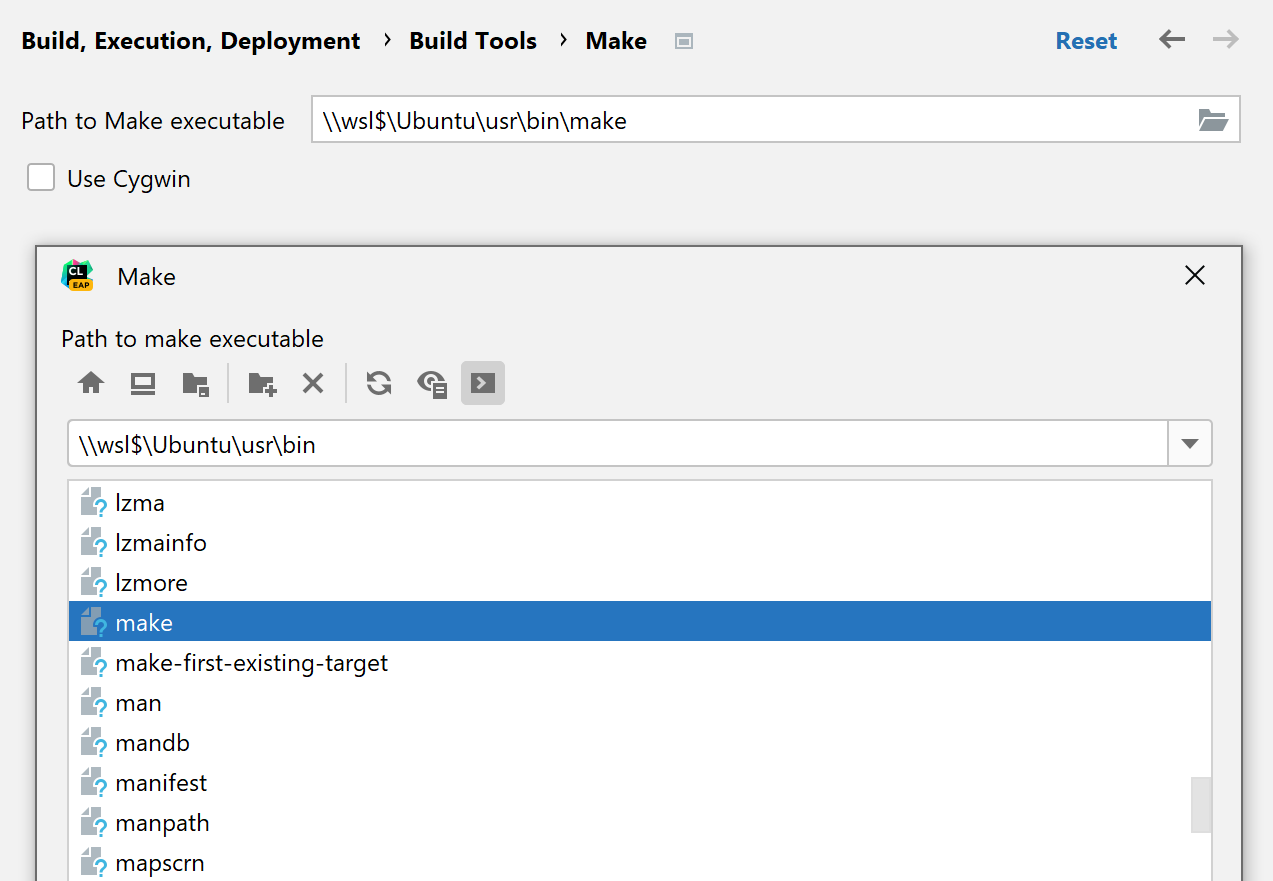Click the Home directory icon
1273x881 pixels.
[x=91, y=383]
